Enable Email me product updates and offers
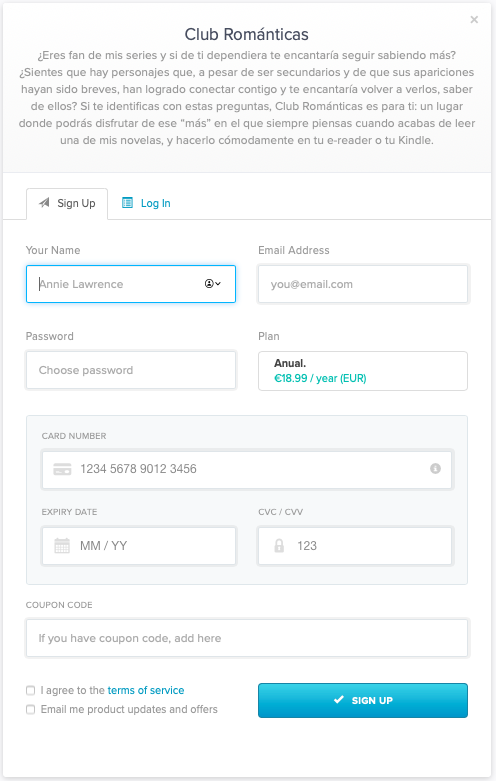This screenshot has width=496, height=781. coord(30,709)
